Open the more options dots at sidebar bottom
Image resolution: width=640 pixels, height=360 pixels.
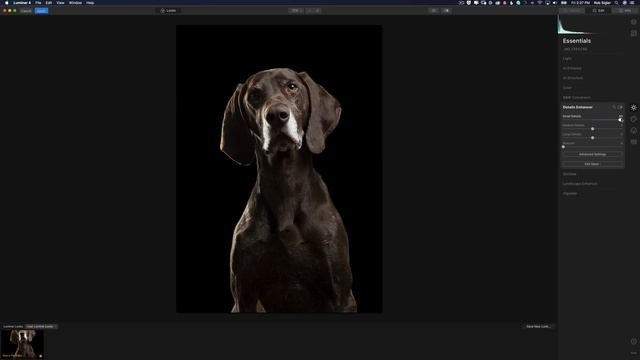(633, 353)
